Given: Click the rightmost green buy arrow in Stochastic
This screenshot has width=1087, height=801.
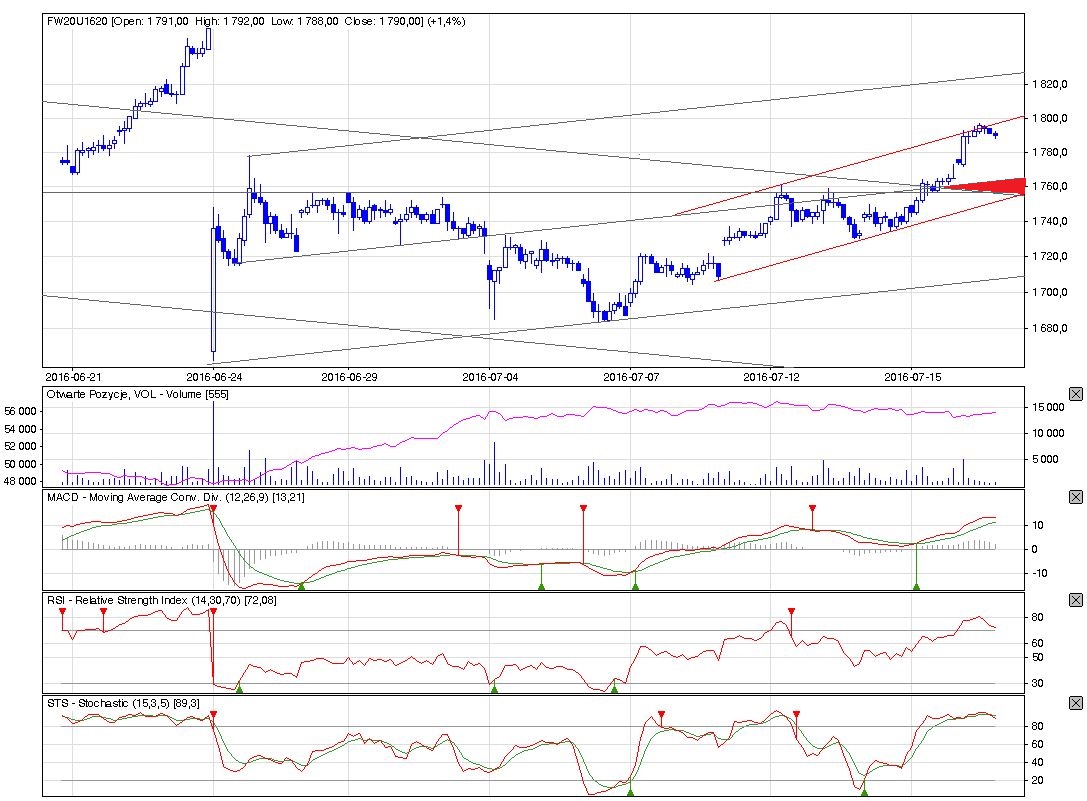Looking at the screenshot, I should (x=863, y=791).
